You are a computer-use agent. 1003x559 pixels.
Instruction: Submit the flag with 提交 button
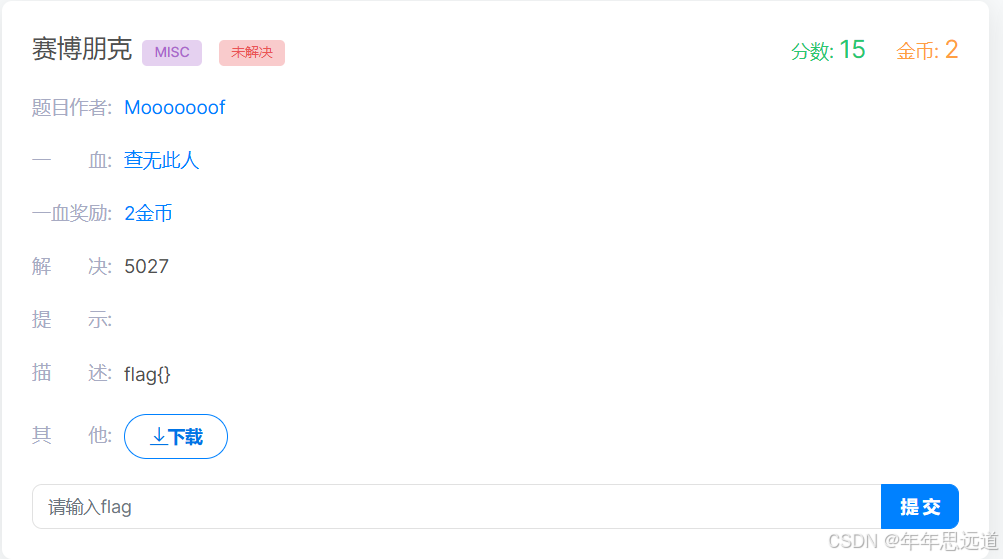(x=919, y=507)
